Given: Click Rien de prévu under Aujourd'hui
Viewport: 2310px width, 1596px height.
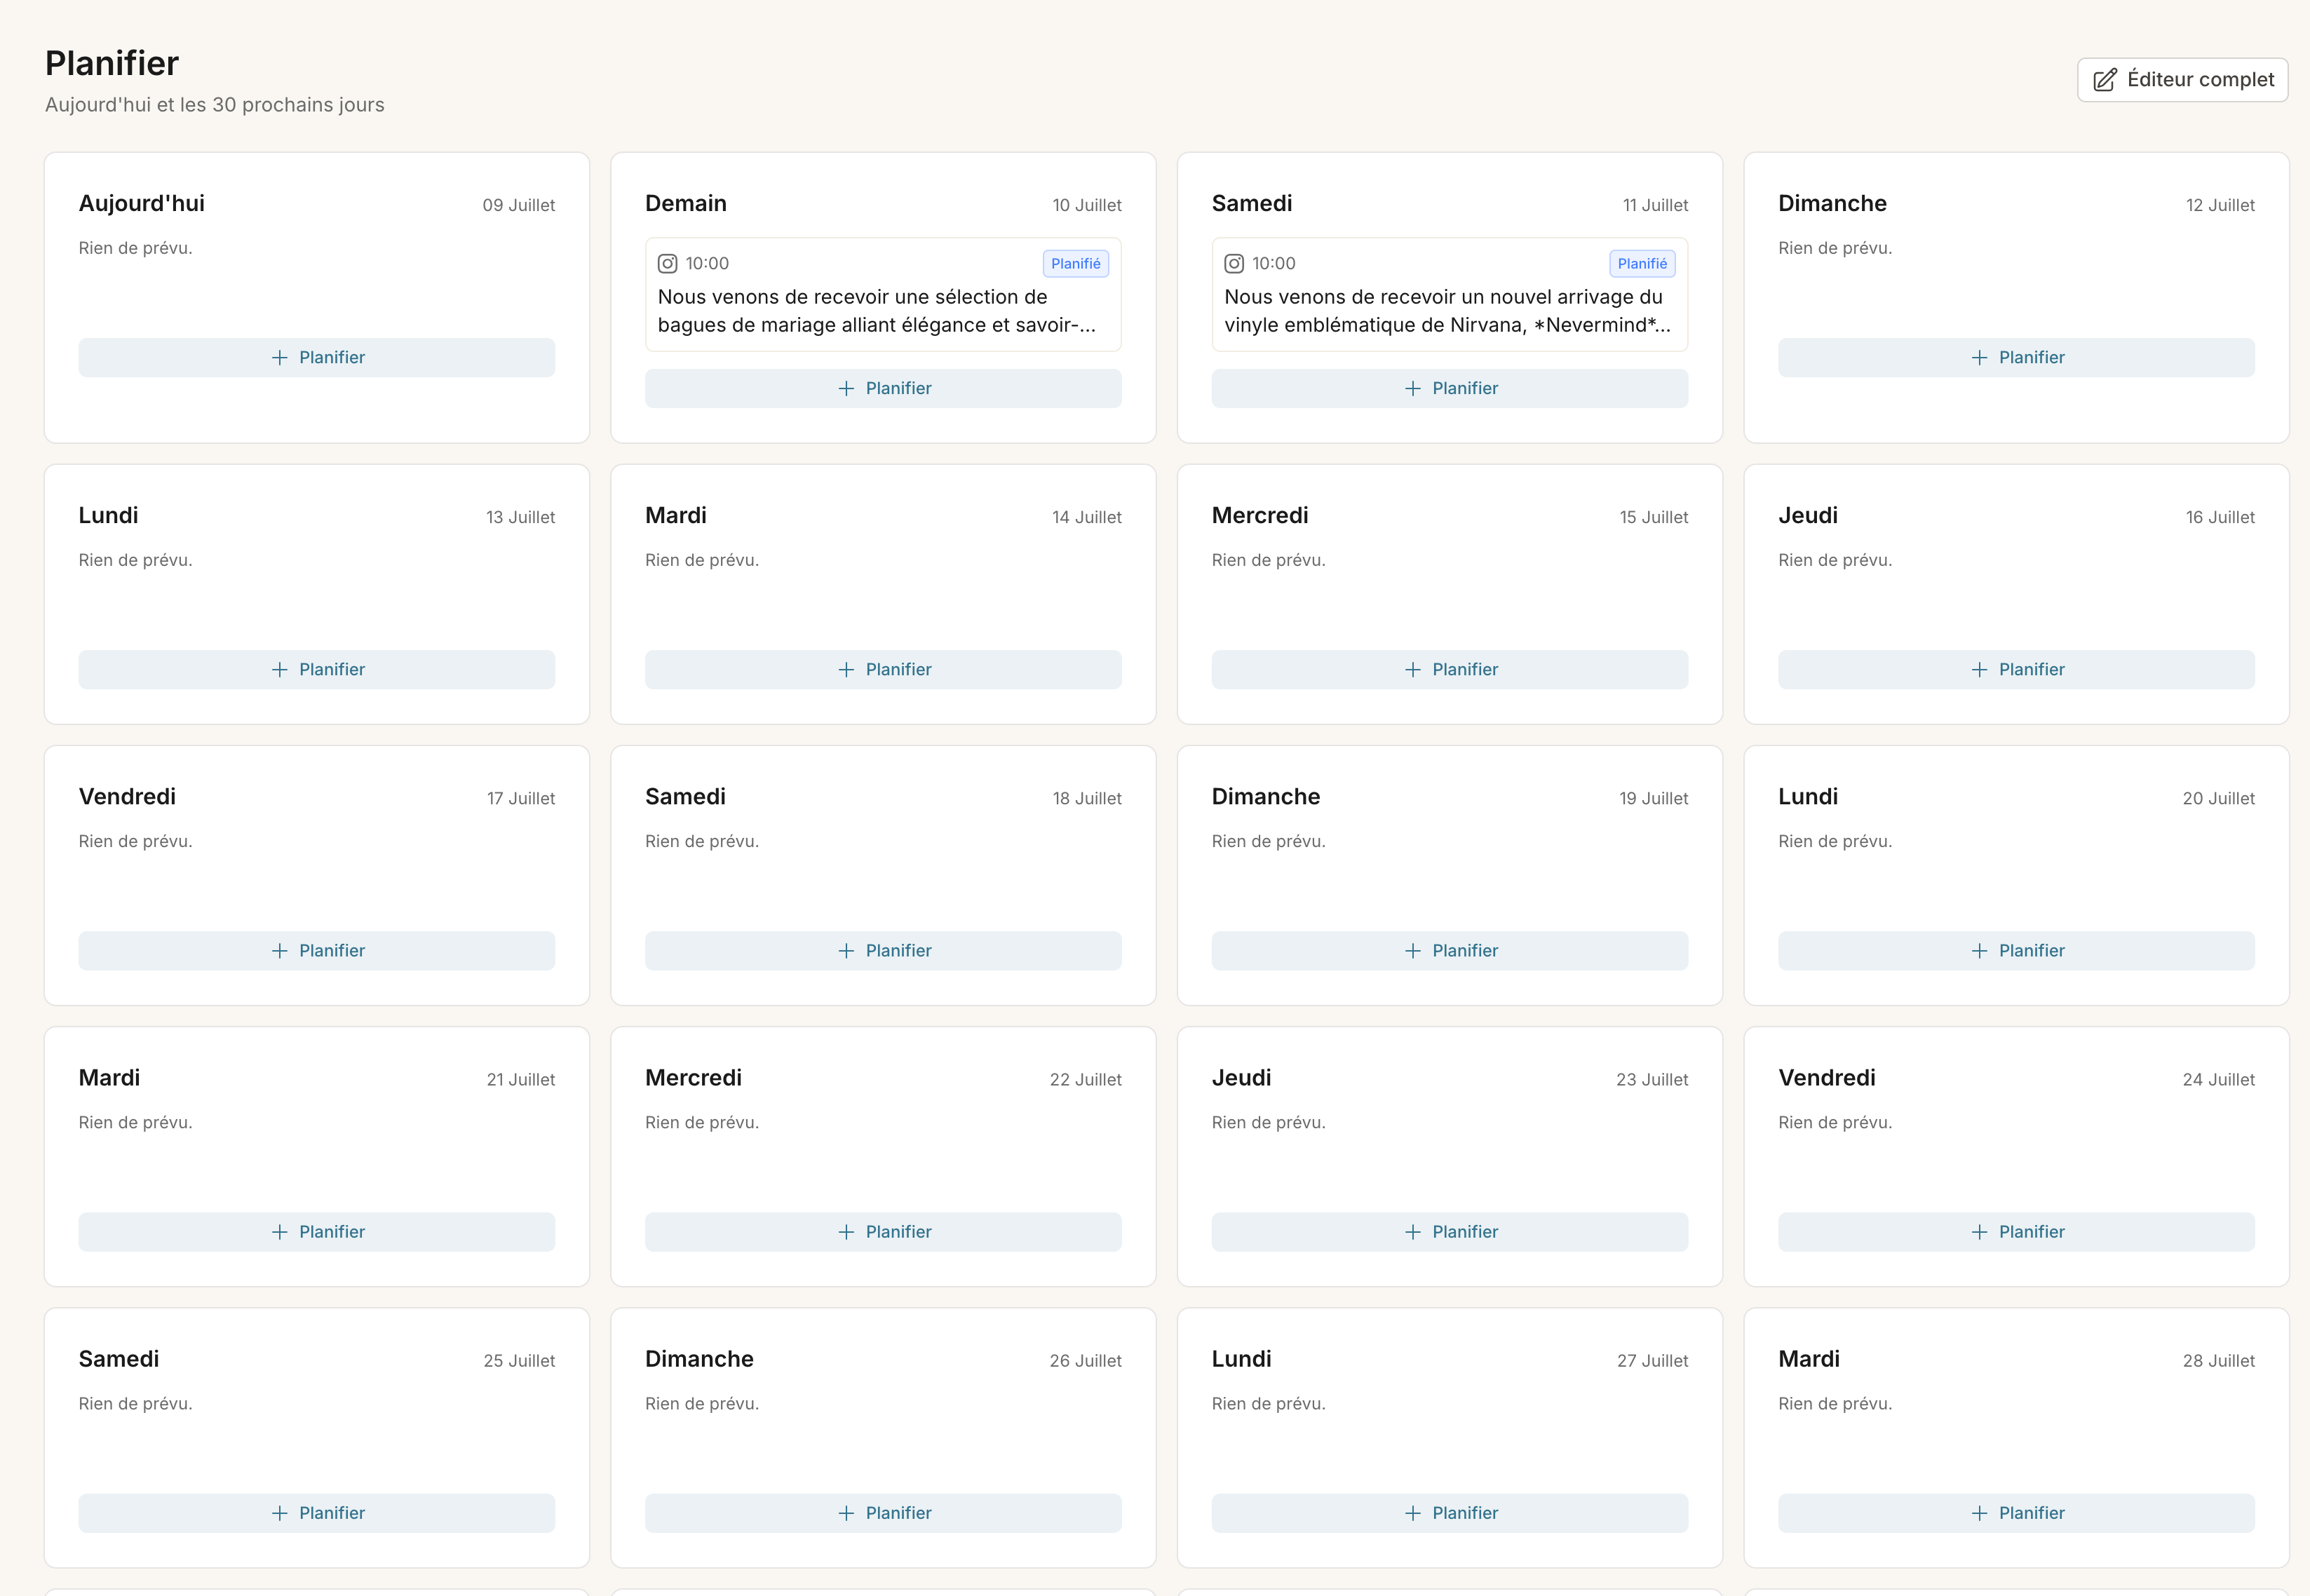Looking at the screenshot, I should point(136,248).
